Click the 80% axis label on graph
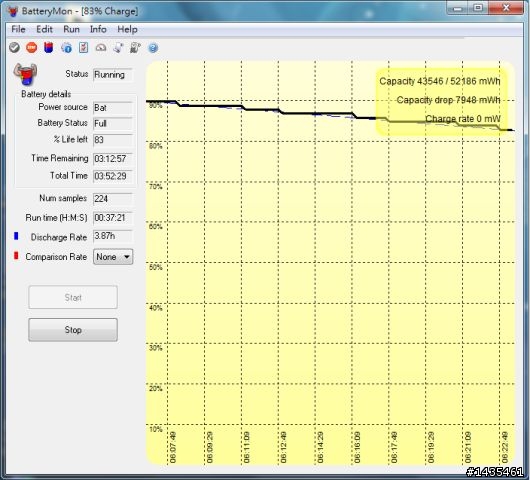This screenshot has height=480, width=530. click(x=155, y=146)
